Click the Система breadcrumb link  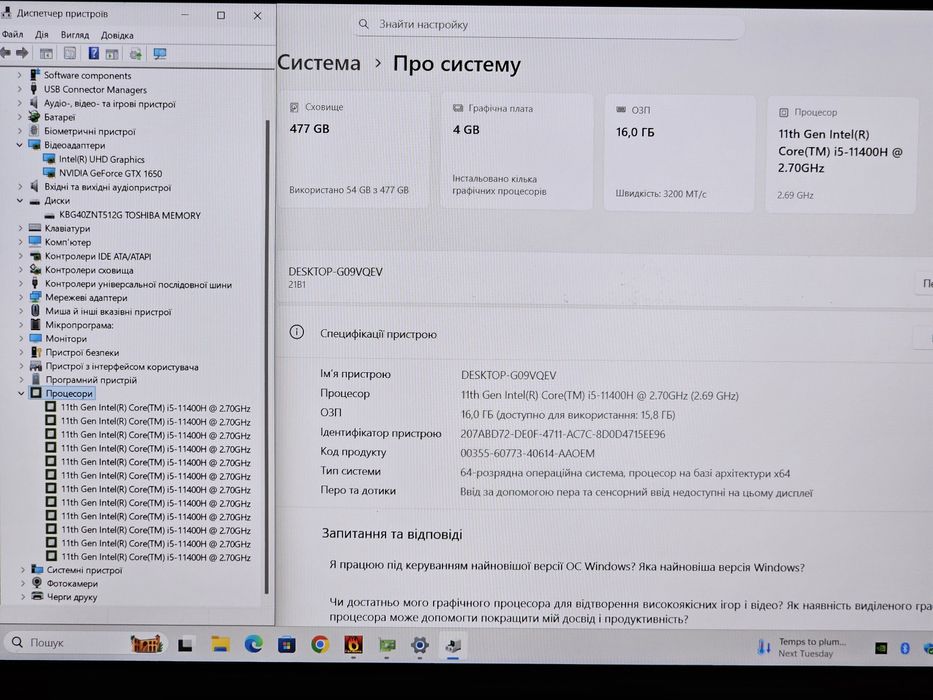pos(319,62)
